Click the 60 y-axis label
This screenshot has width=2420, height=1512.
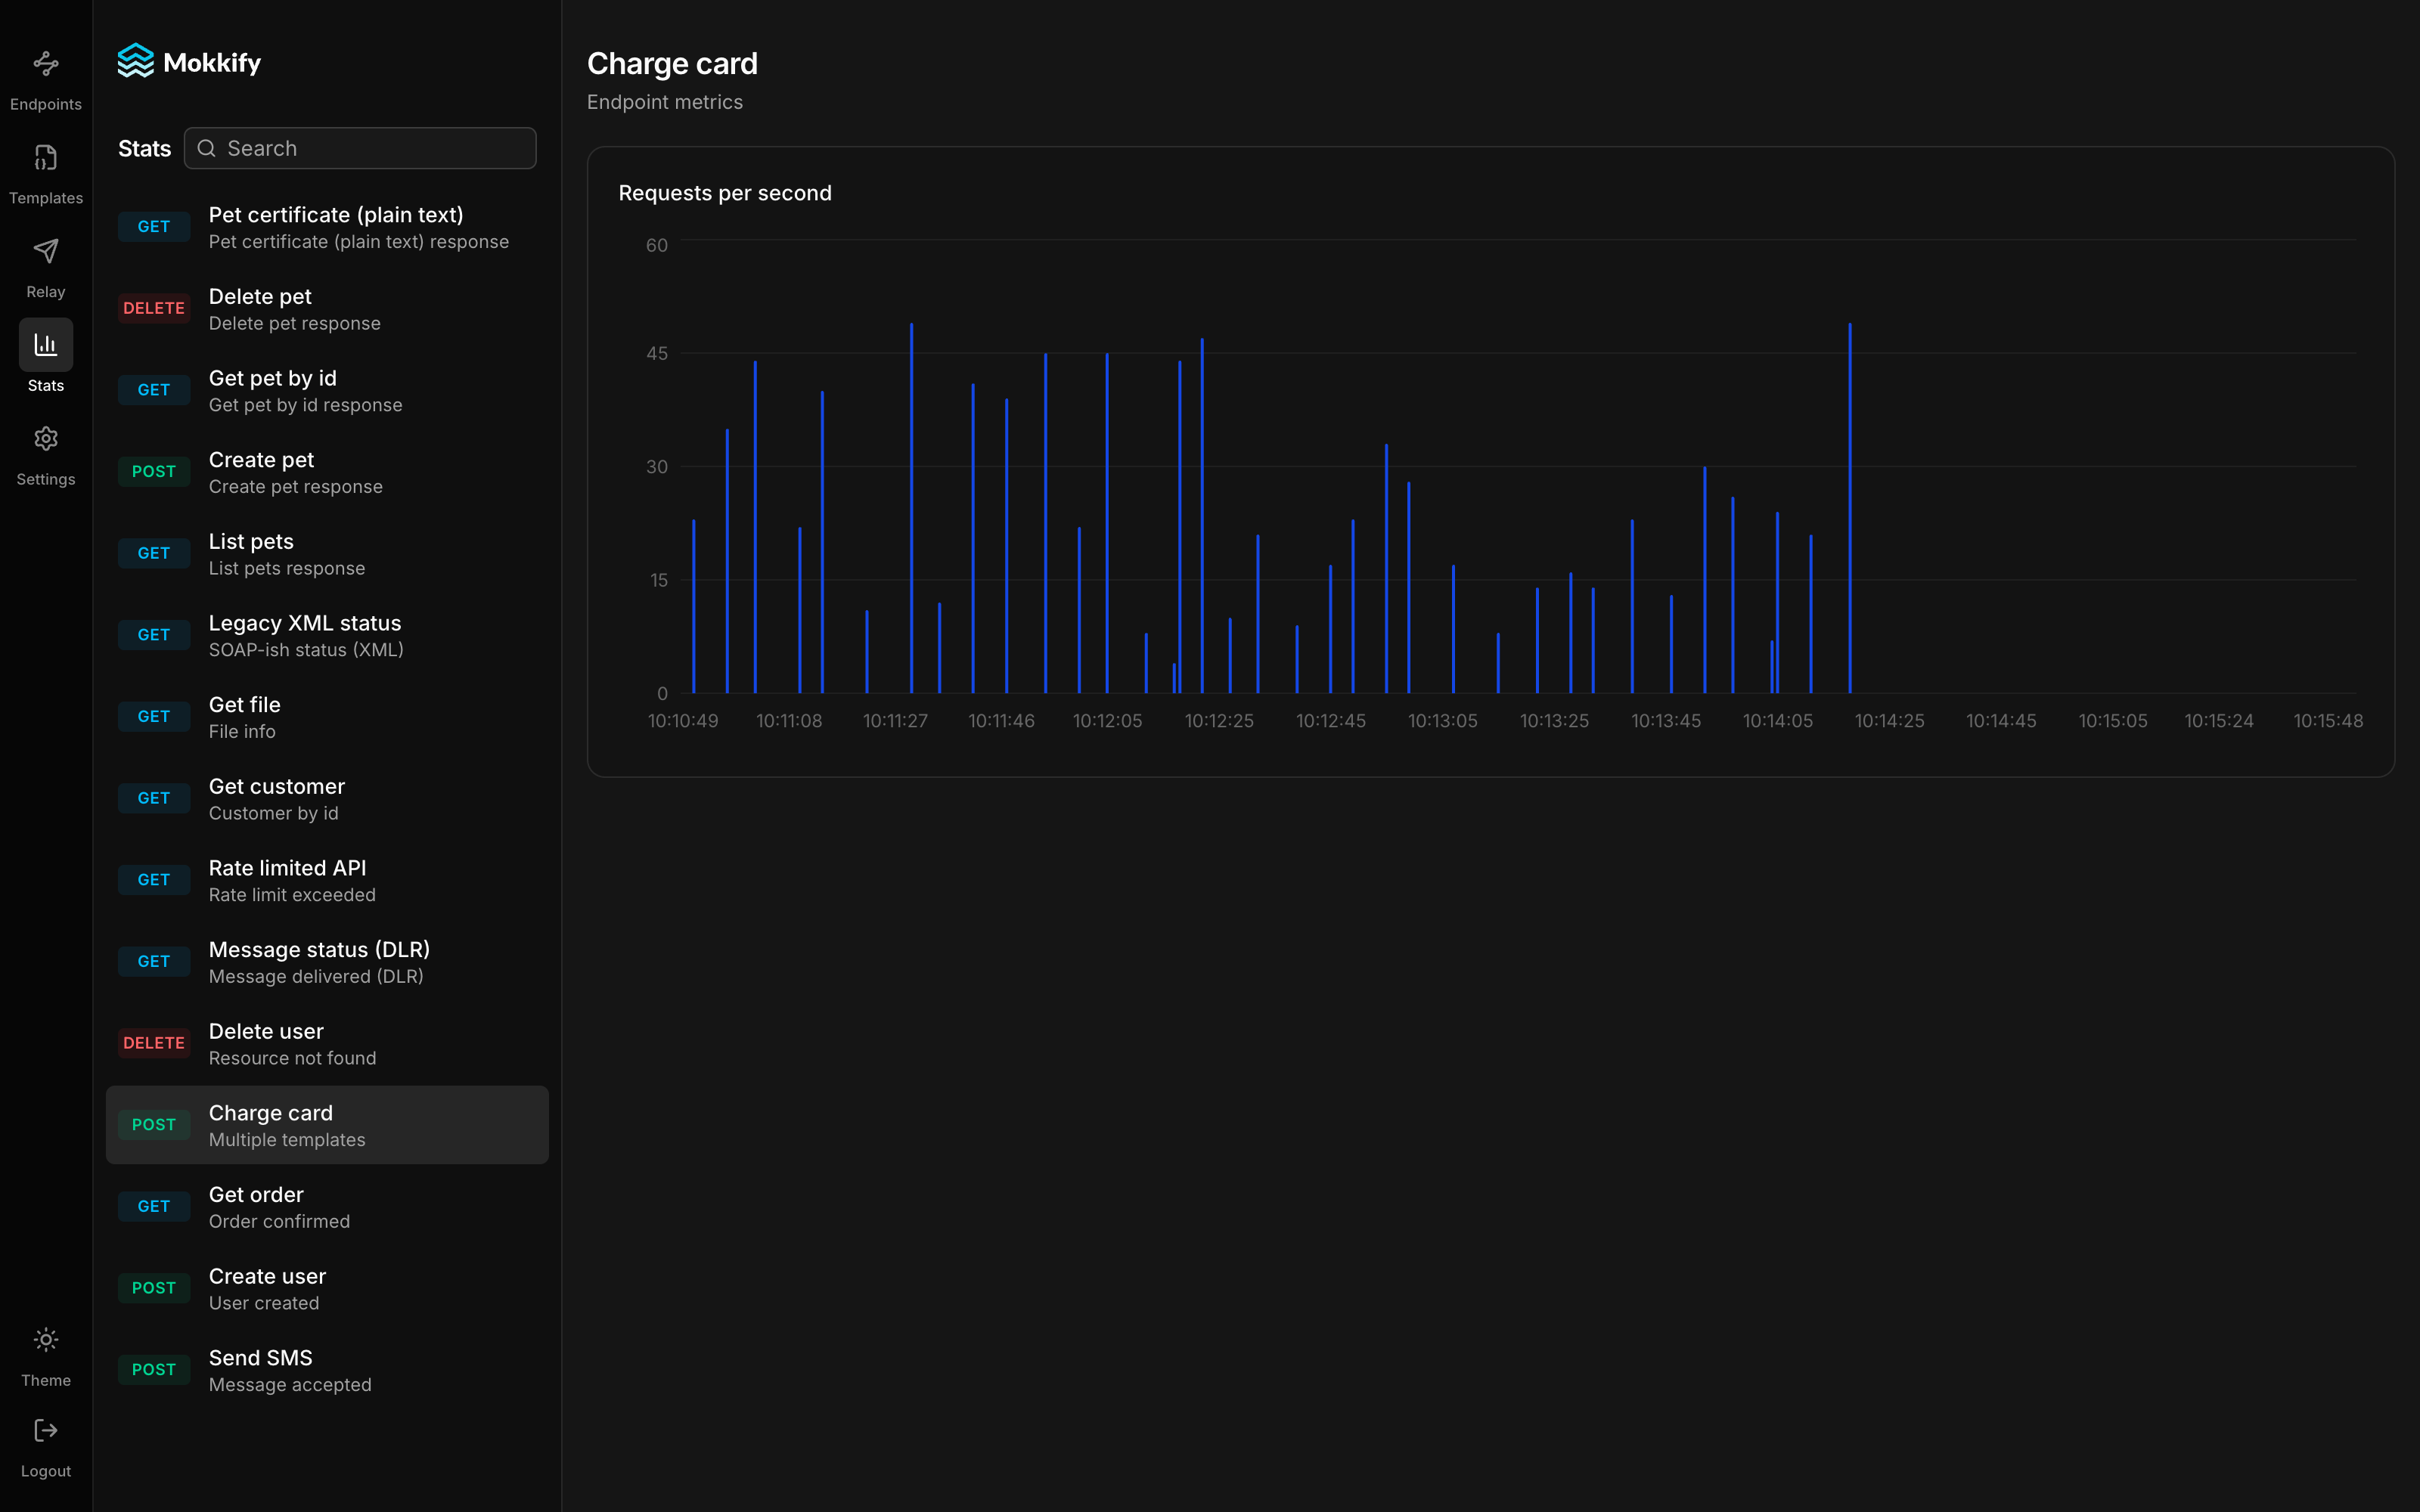657,245
